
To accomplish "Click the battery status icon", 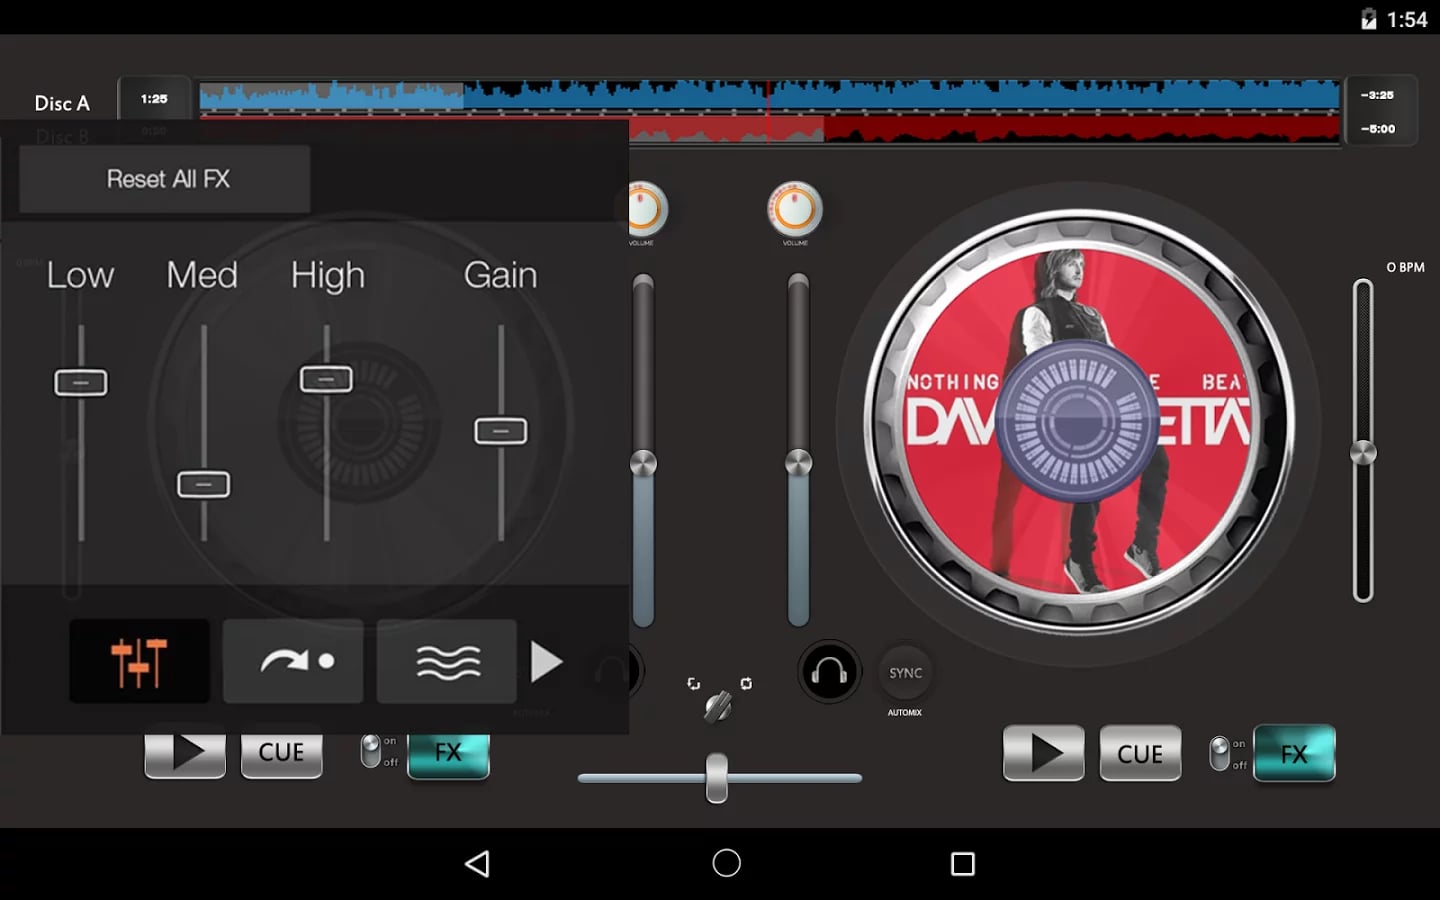I will pyautogui.click(x=1369, y=19).
